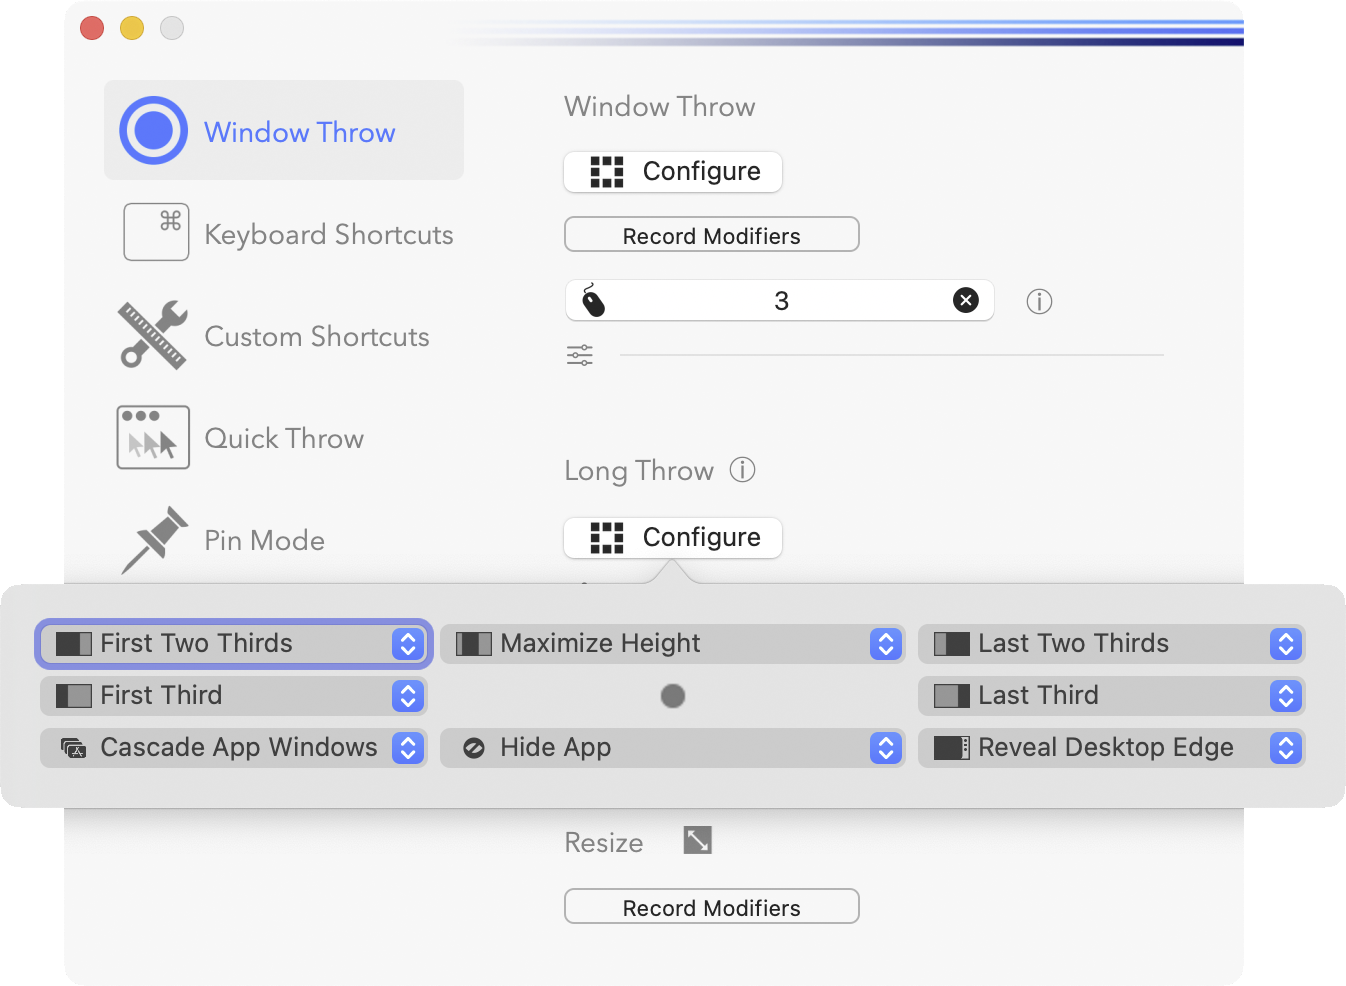
Task: Click the Resize diagonal arrow icon
Action: [x=697, y=840]
